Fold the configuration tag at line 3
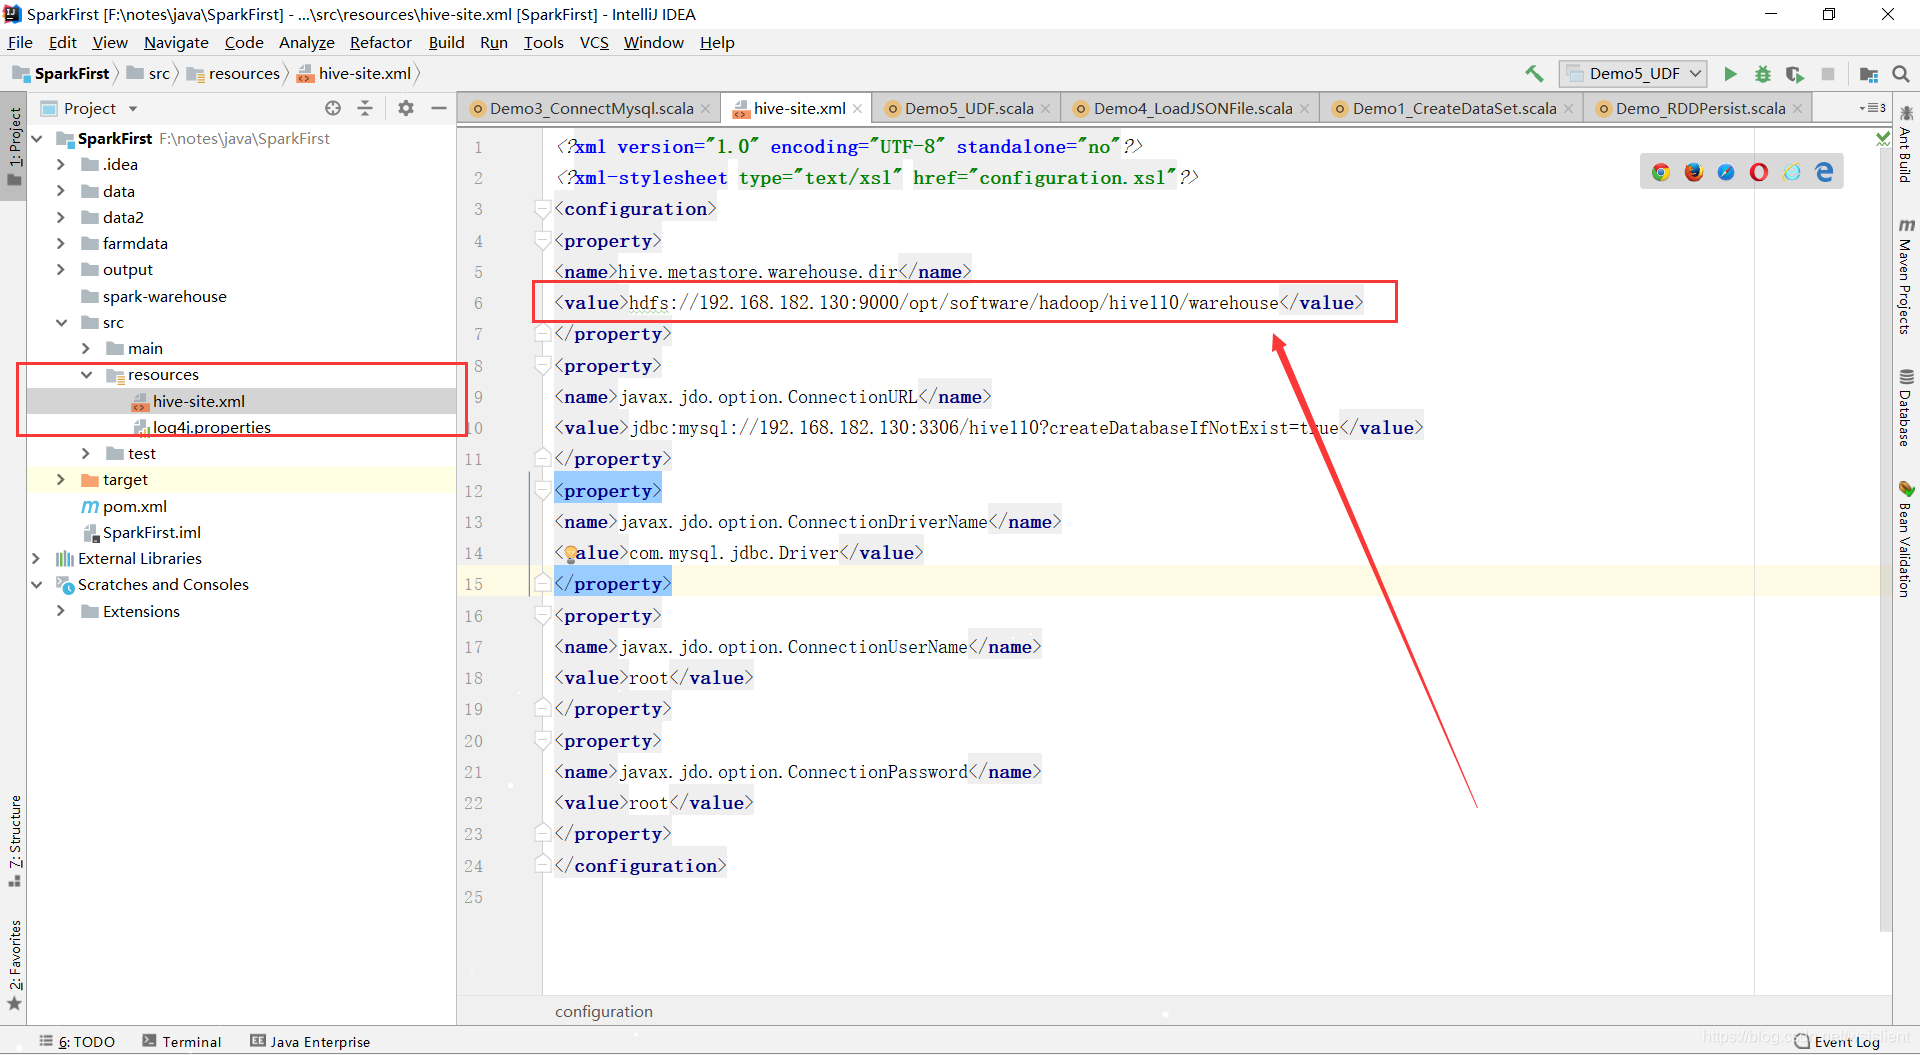 (543, 209)
